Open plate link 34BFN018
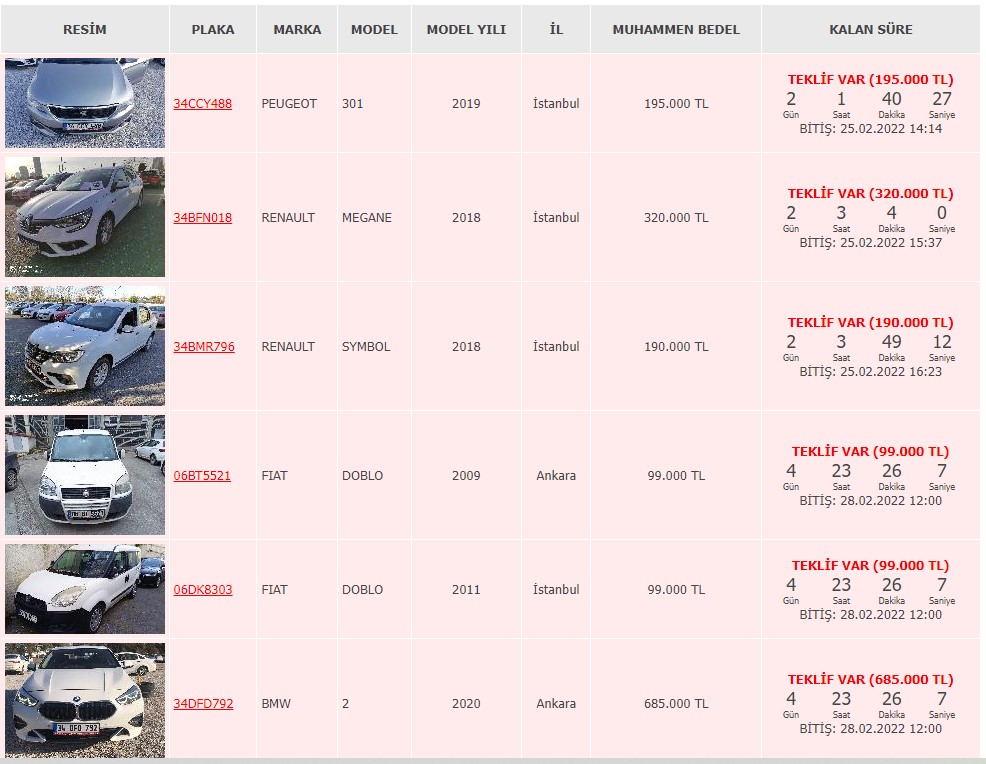The image size is (986, 764). point(202,218)
